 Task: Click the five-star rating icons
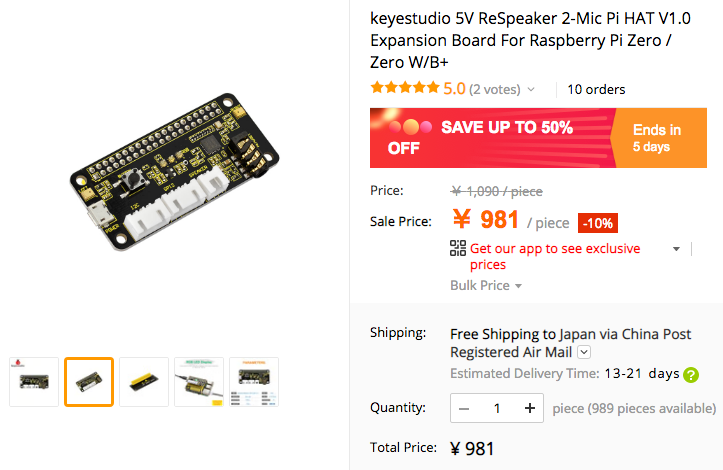pyautogui.click(x=404, y=88)
